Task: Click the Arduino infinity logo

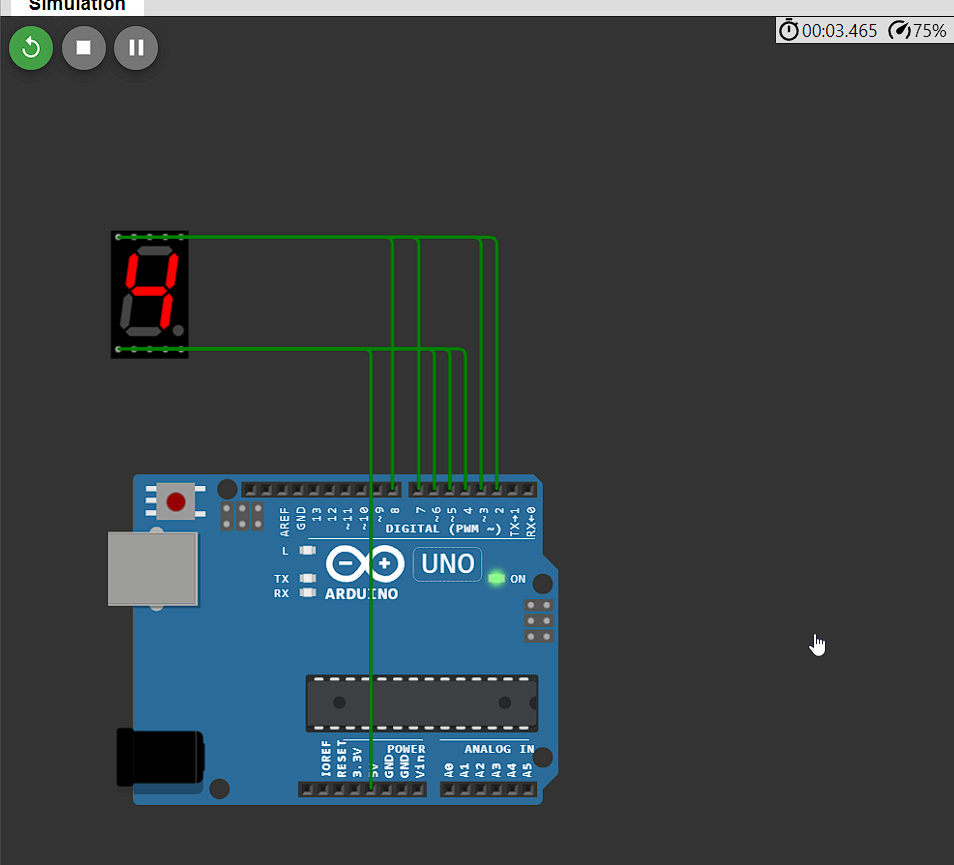Action: coord(364,565)
